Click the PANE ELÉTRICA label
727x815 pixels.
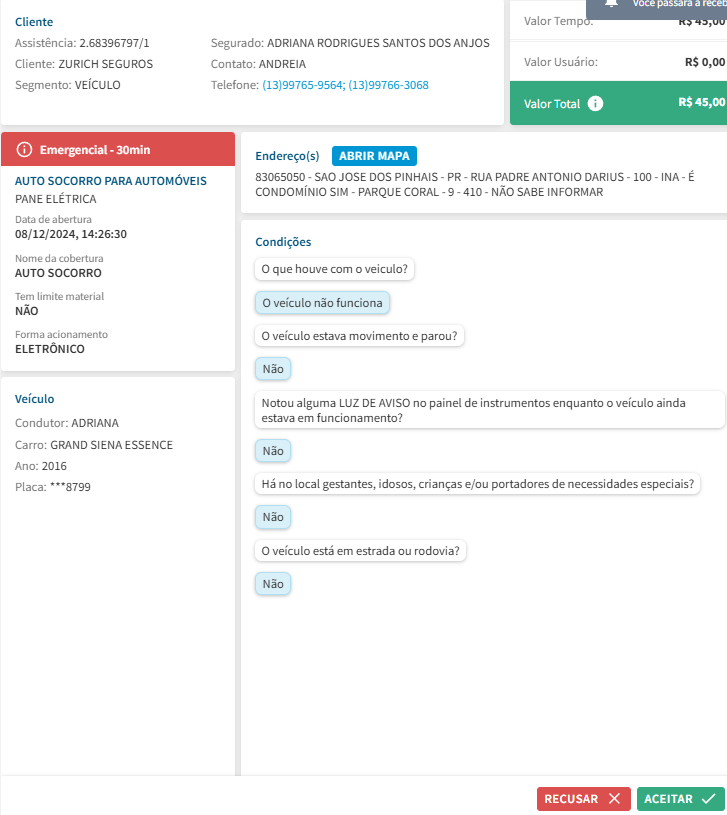coord(56,199)
